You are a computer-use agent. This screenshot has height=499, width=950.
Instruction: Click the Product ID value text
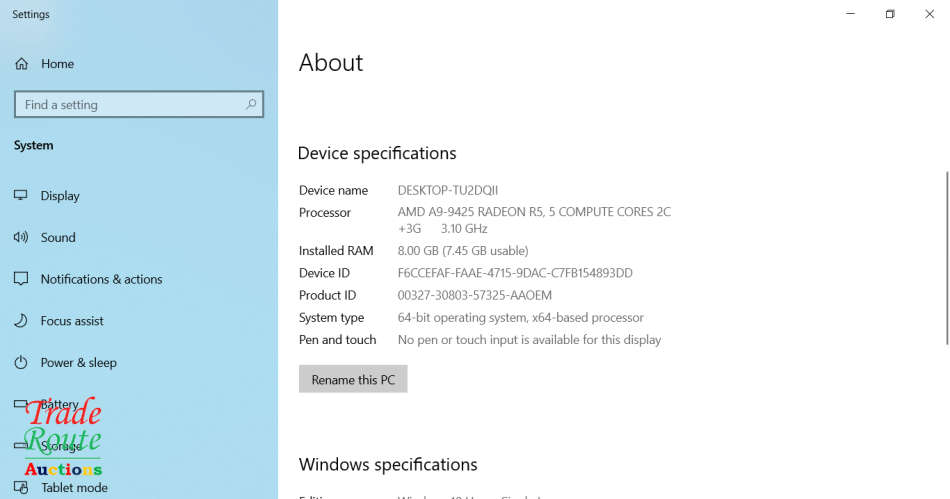[x=474, y=295]
